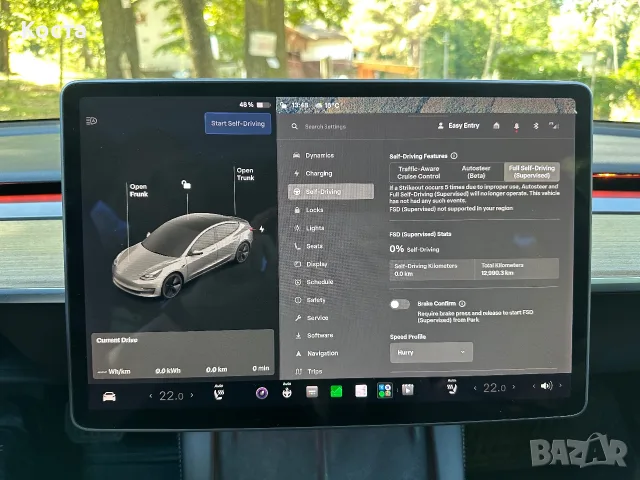Open the all apps launcher icon
Image resolution: width=640 pixels, height=480 pixels.
[384, 390]
